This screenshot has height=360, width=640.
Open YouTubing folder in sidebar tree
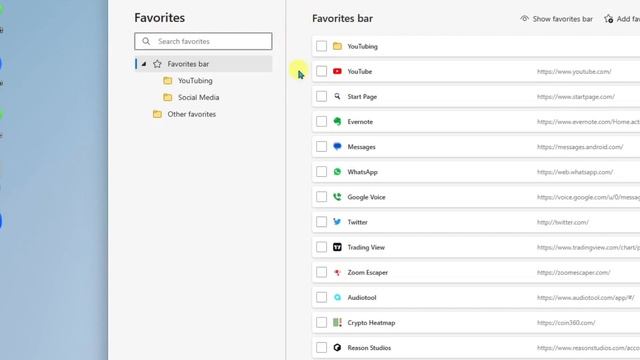pos(195,81)
